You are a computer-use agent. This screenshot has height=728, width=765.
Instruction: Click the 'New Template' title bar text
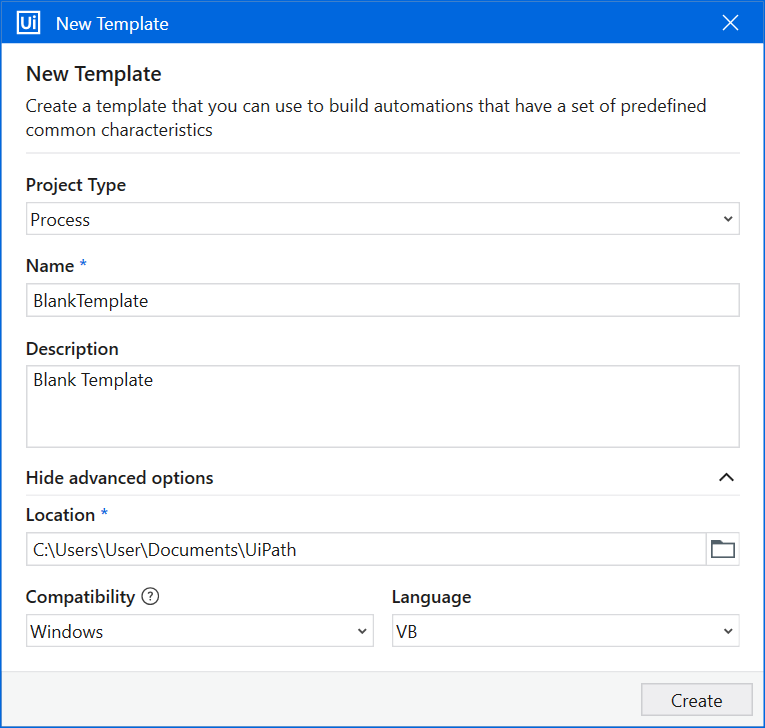112,23
